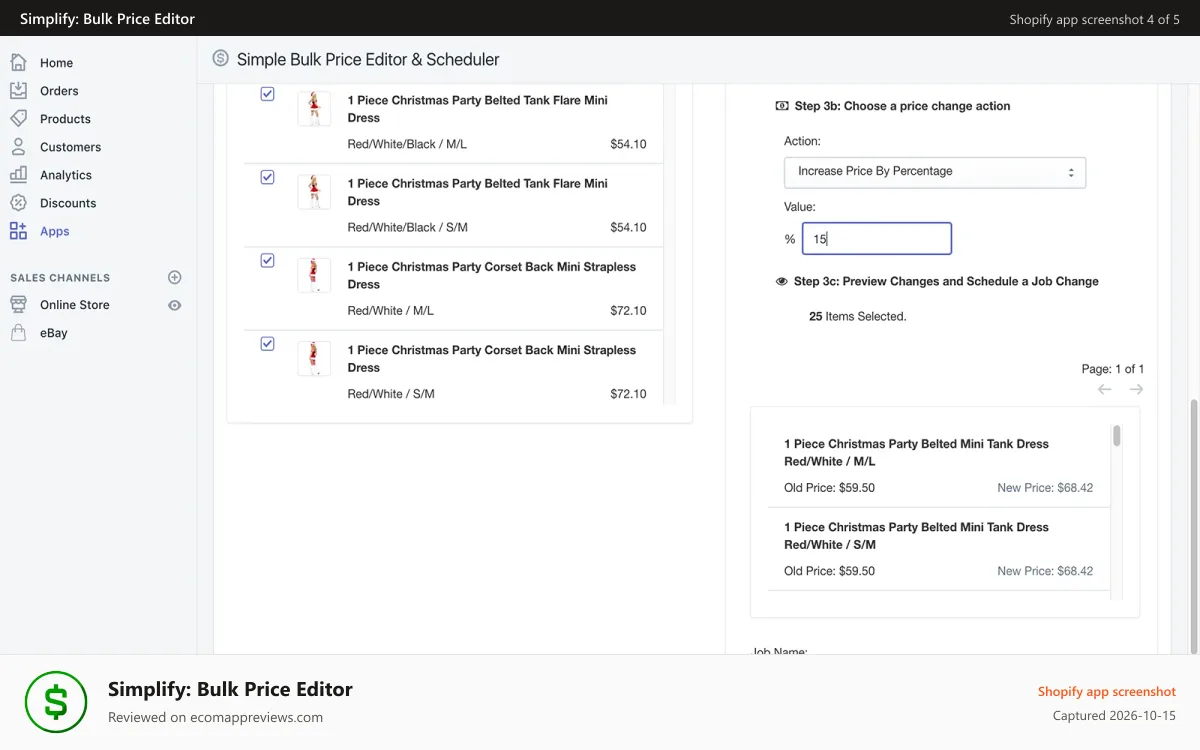Image resolution: width=1200 pixels, height=750 pixels.
Task: Click the SALES CHANNELS heading
Action: 60,278
